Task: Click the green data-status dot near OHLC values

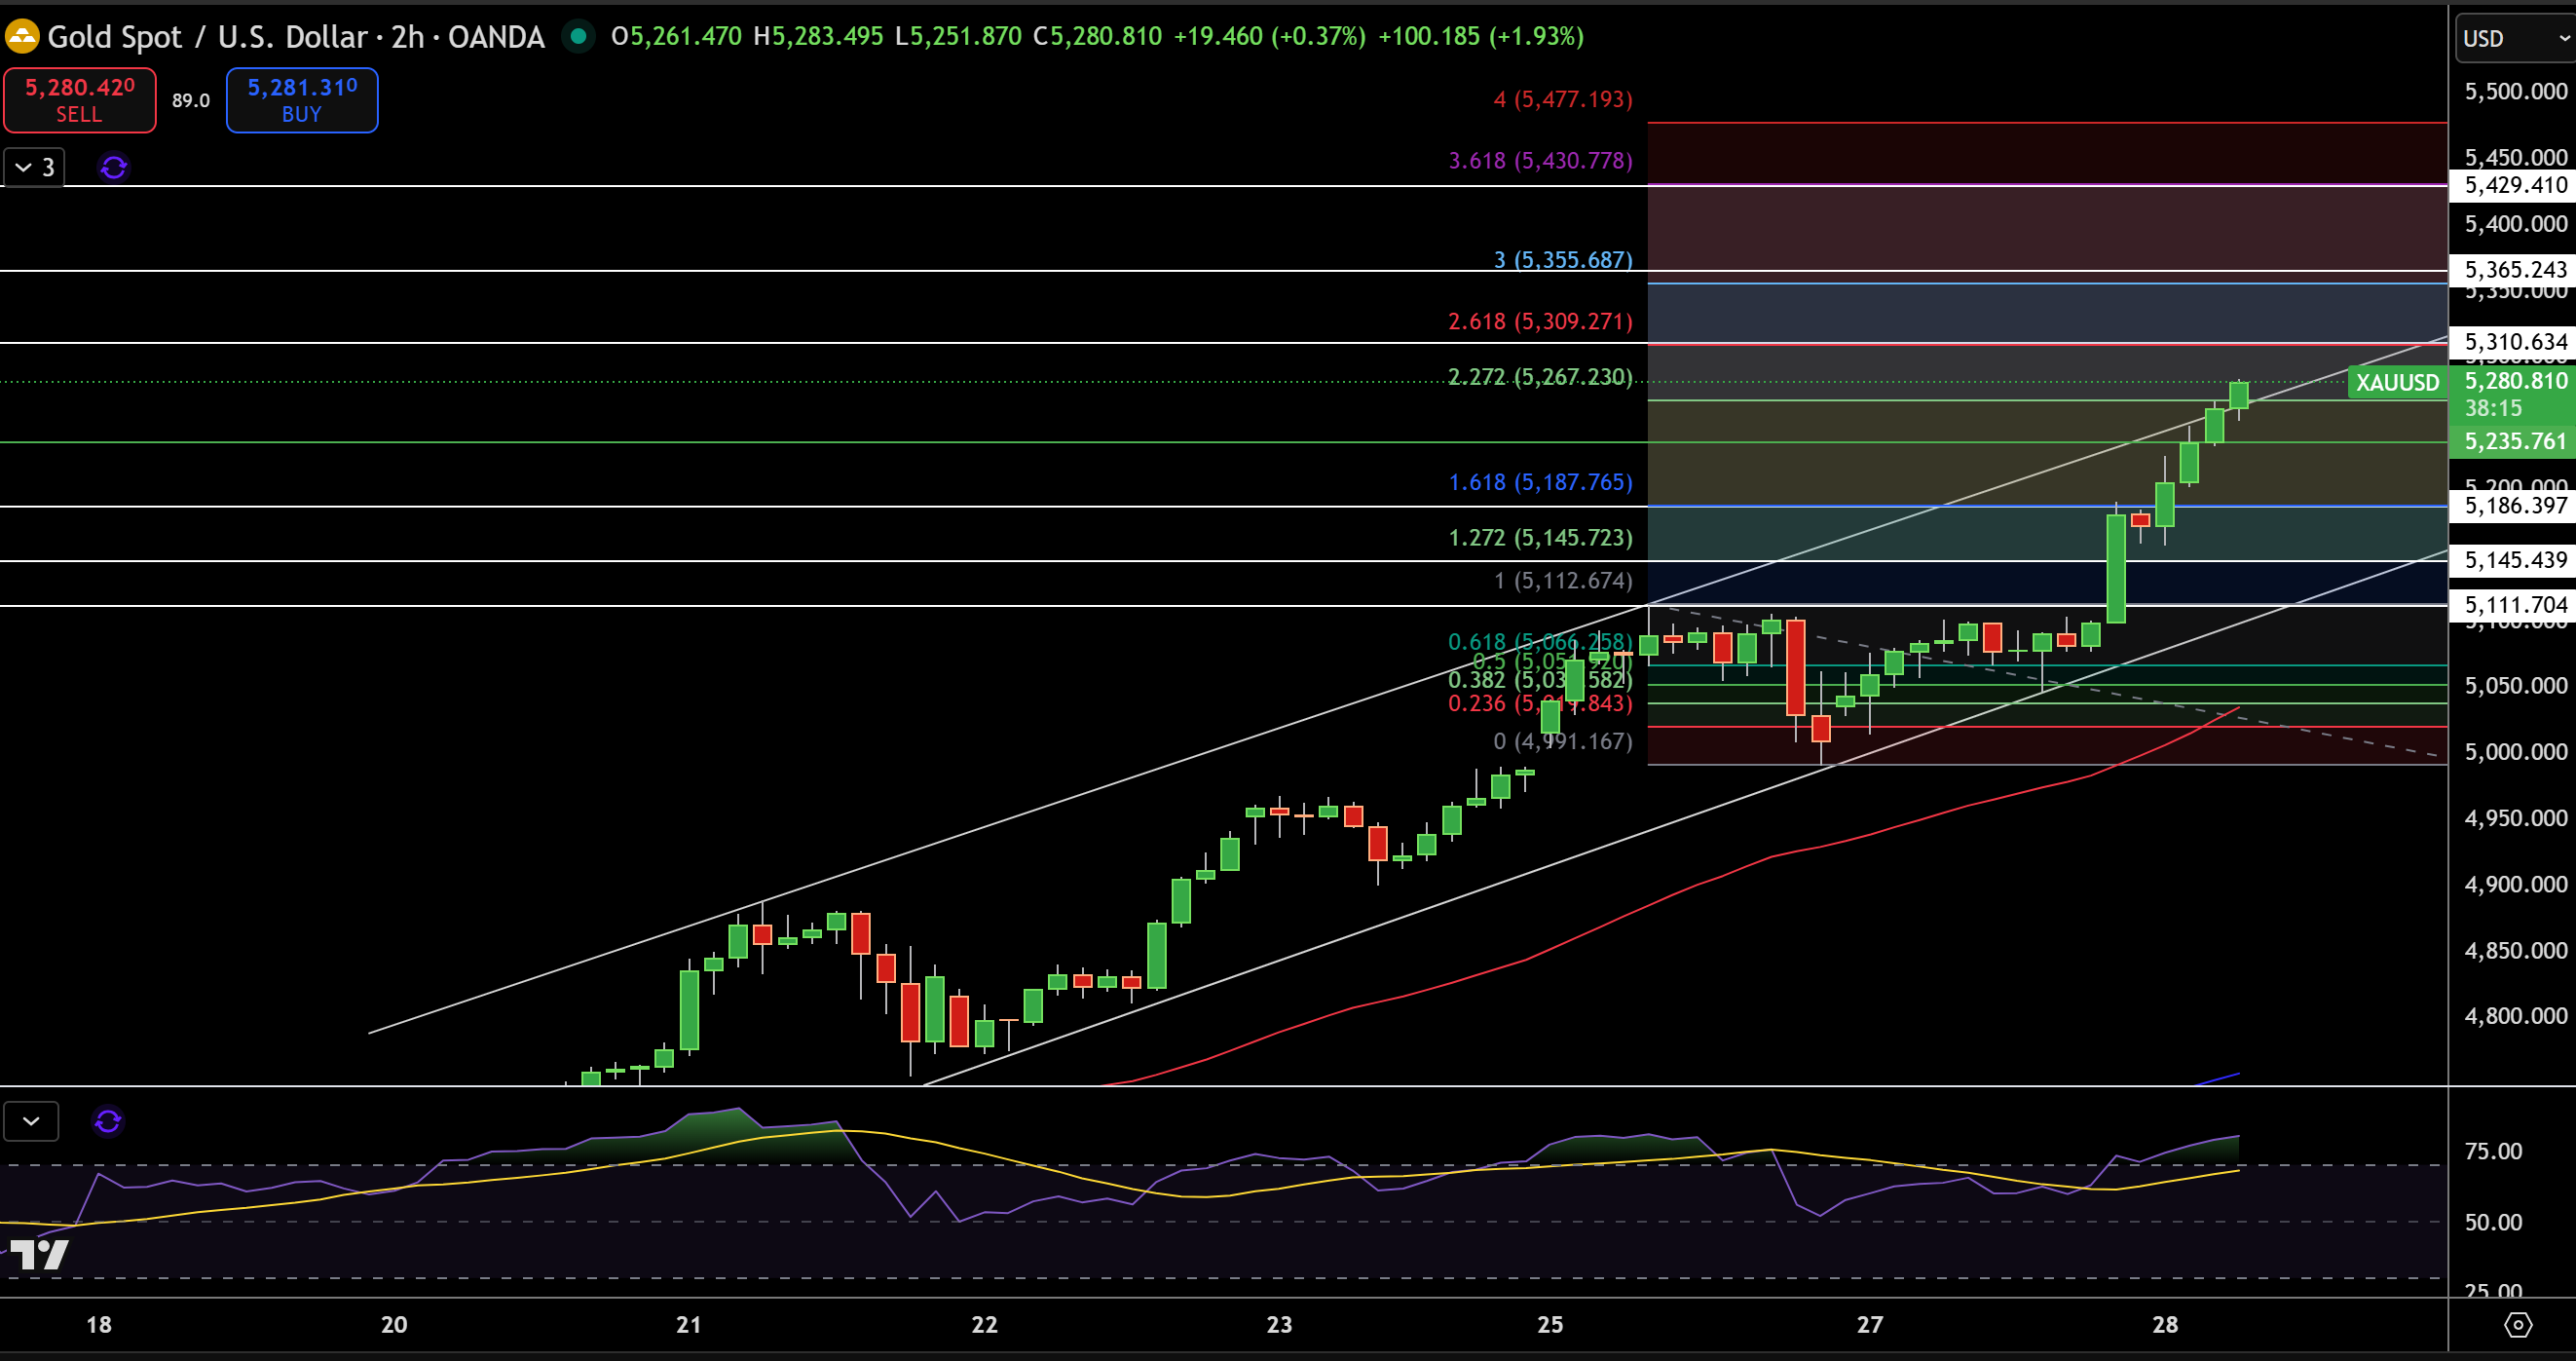Action: pyautogui.click(x=580, y=36)
